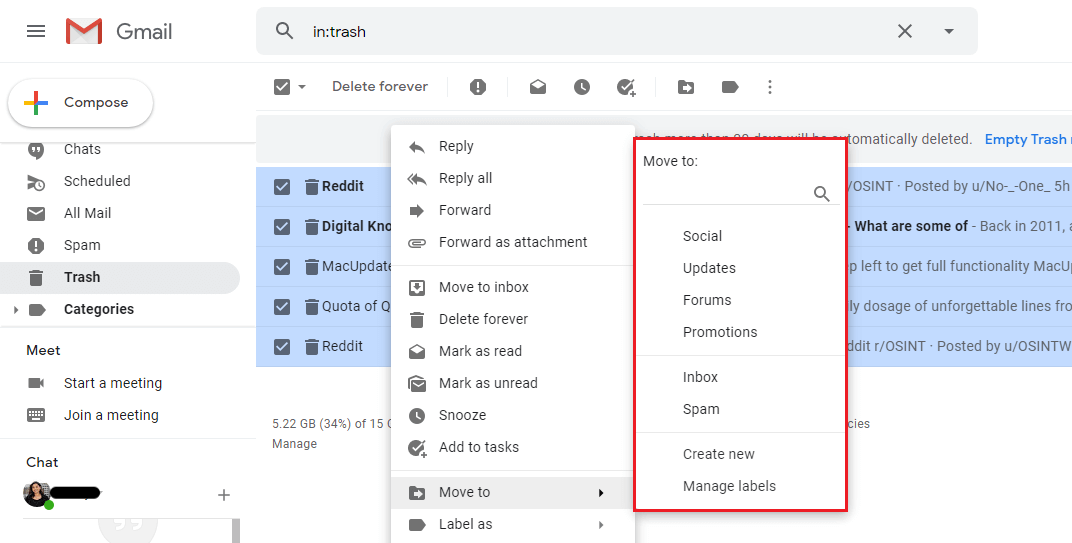Open the More three-dot toolbar menu
The width and height of the screenshot is (1072, 543).
click(770, 87)
